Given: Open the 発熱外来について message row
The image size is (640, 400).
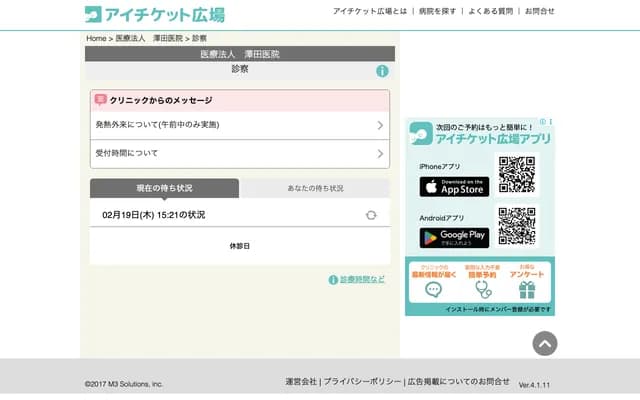Looking at the screenshot, I should (x=240, y=125).
